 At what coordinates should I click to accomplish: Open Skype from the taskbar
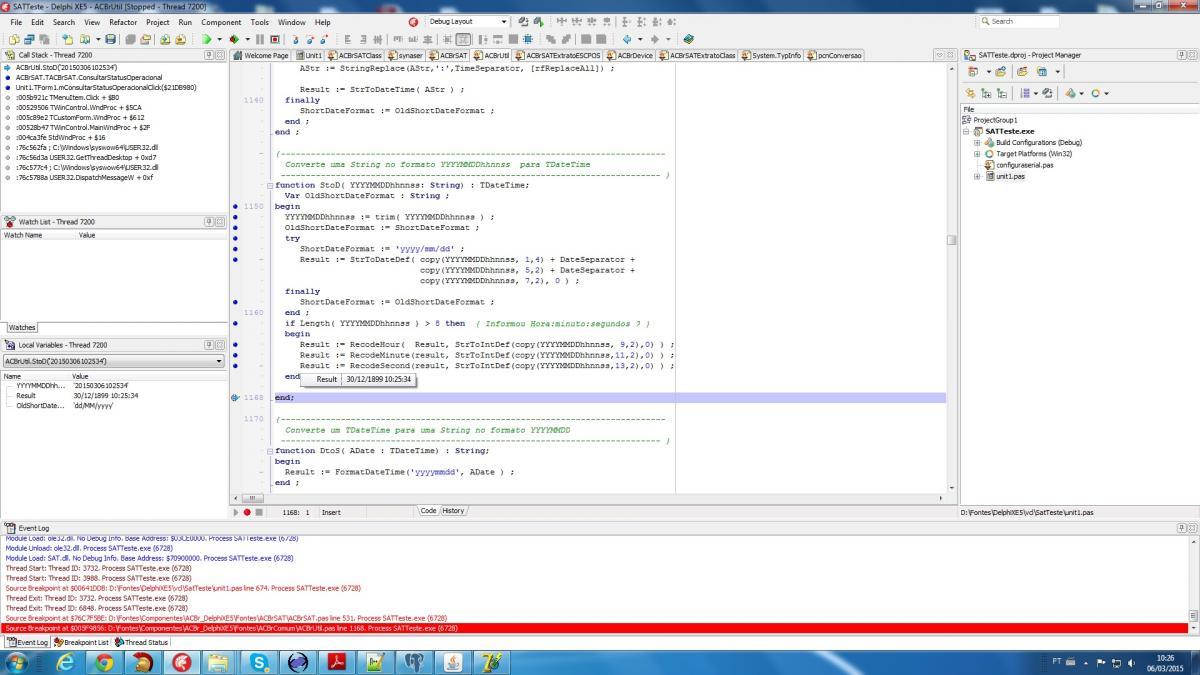point(260,661)
